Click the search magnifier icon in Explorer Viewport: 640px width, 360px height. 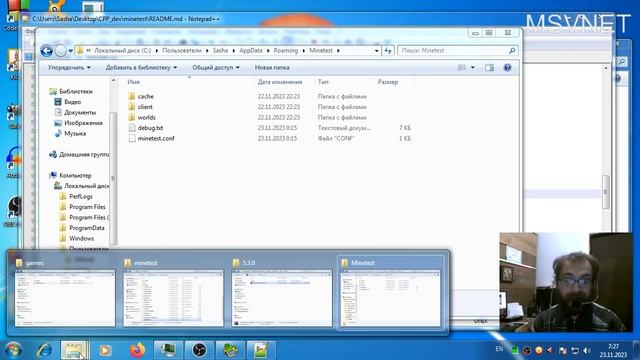click(512, 51)
